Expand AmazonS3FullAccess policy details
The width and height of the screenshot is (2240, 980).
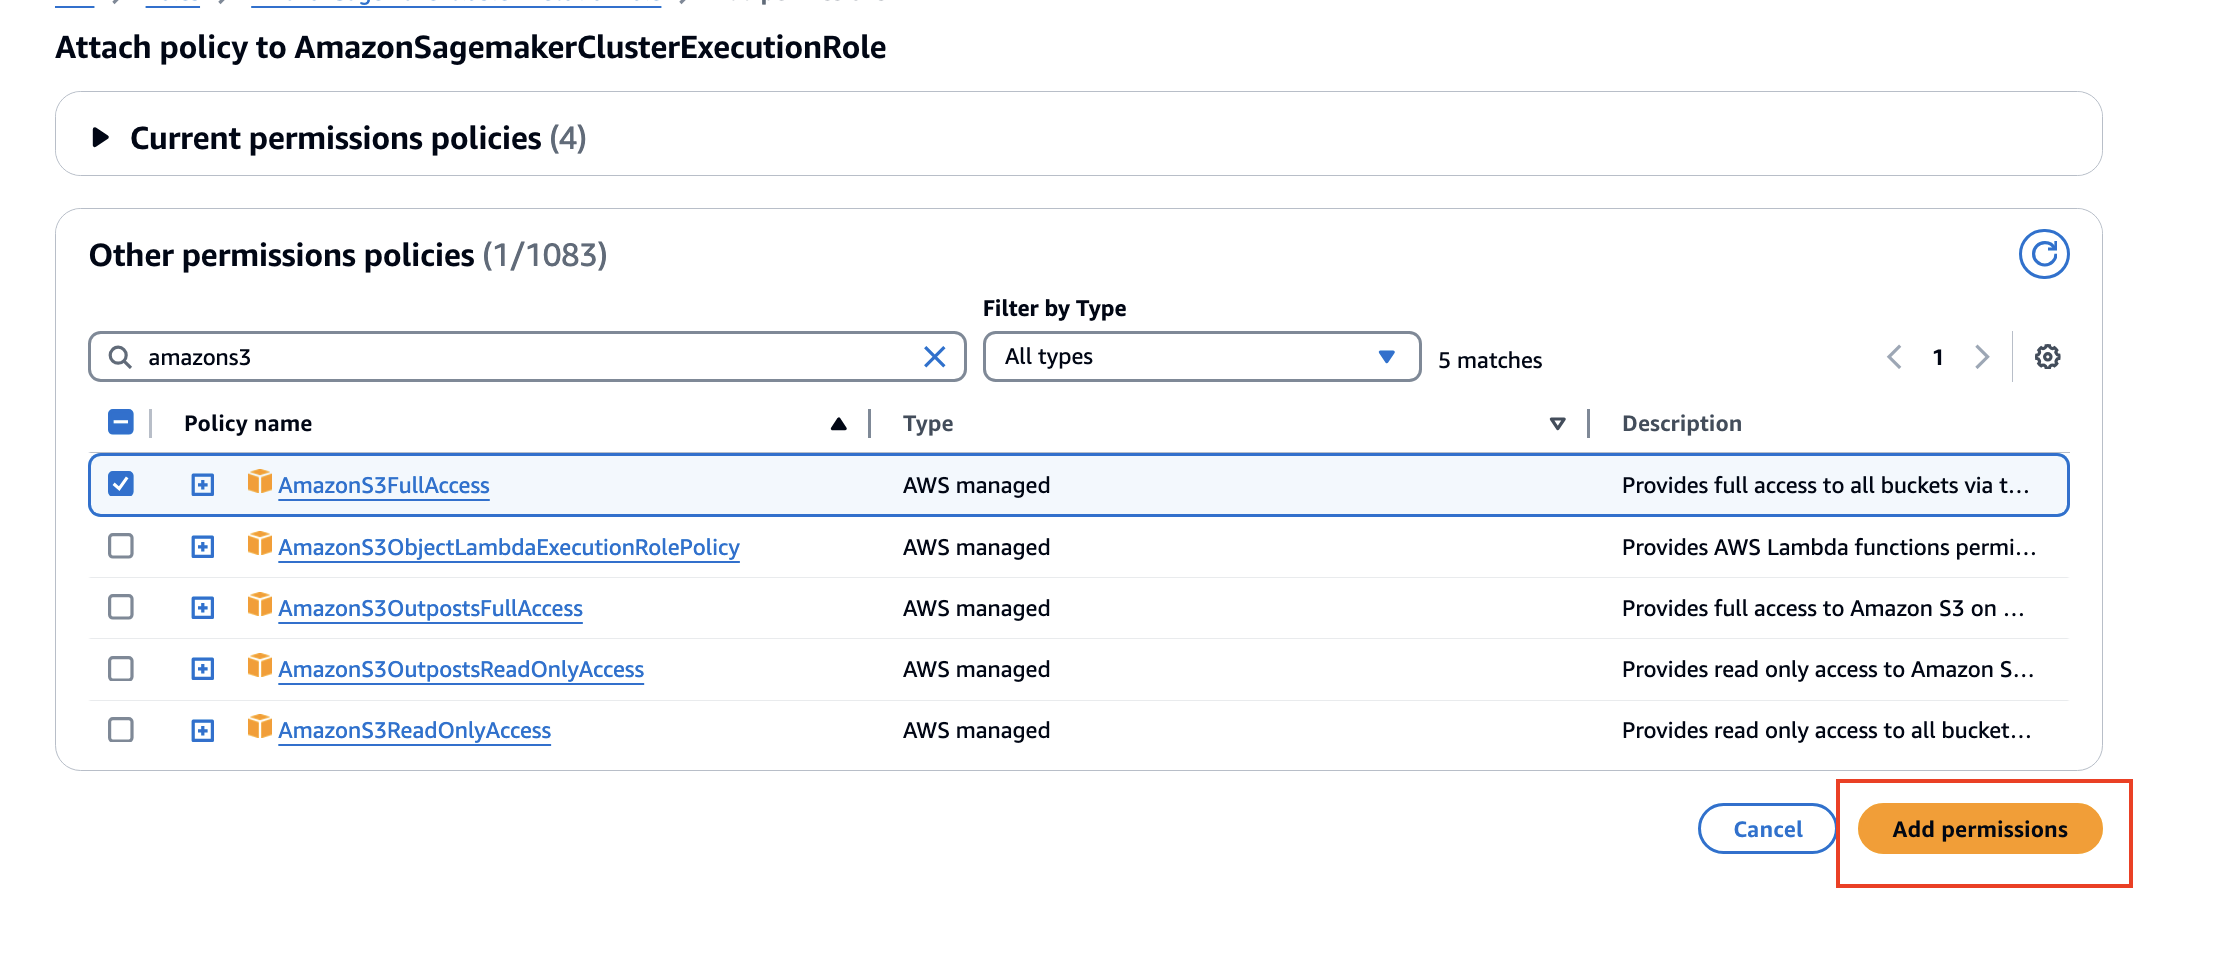coord(202,485)
